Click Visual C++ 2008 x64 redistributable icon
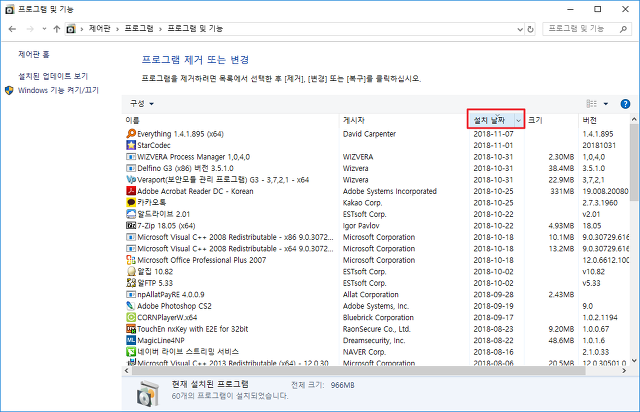Image resolution: width=640 pixels, height=412 pixels. point(131,249)
